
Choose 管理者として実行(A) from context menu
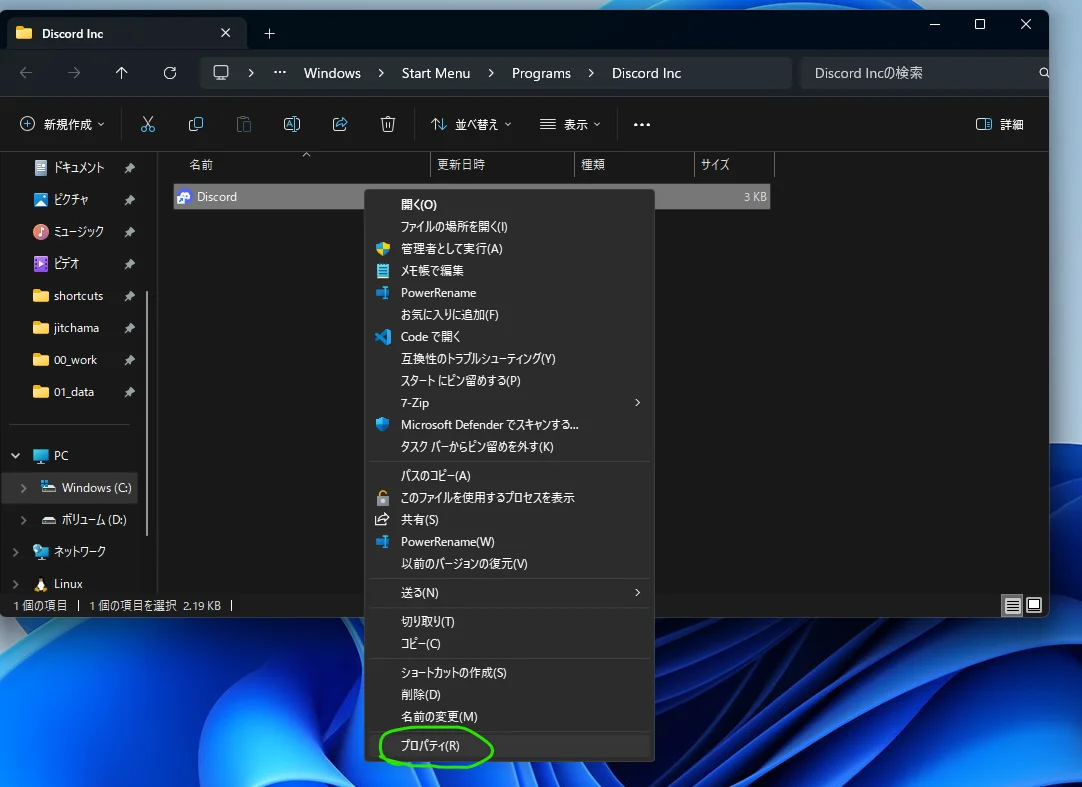click(x=451, y=249)
